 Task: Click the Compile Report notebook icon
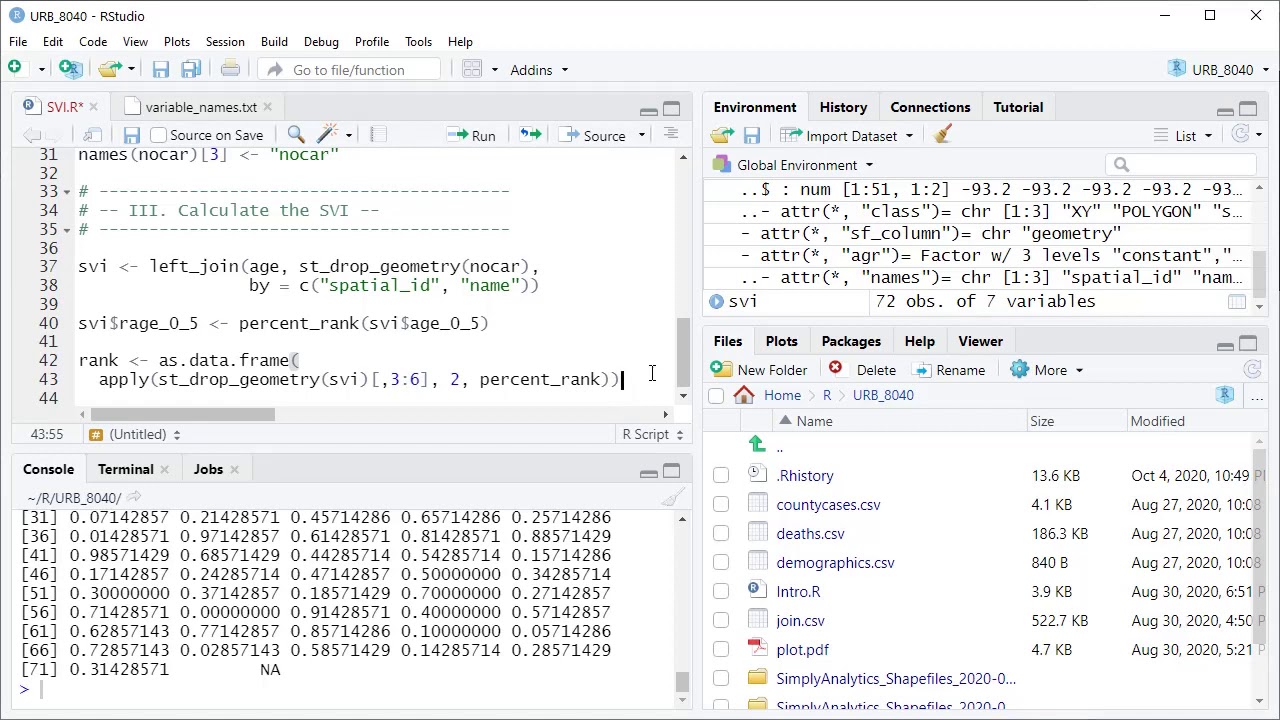point(378,135)
